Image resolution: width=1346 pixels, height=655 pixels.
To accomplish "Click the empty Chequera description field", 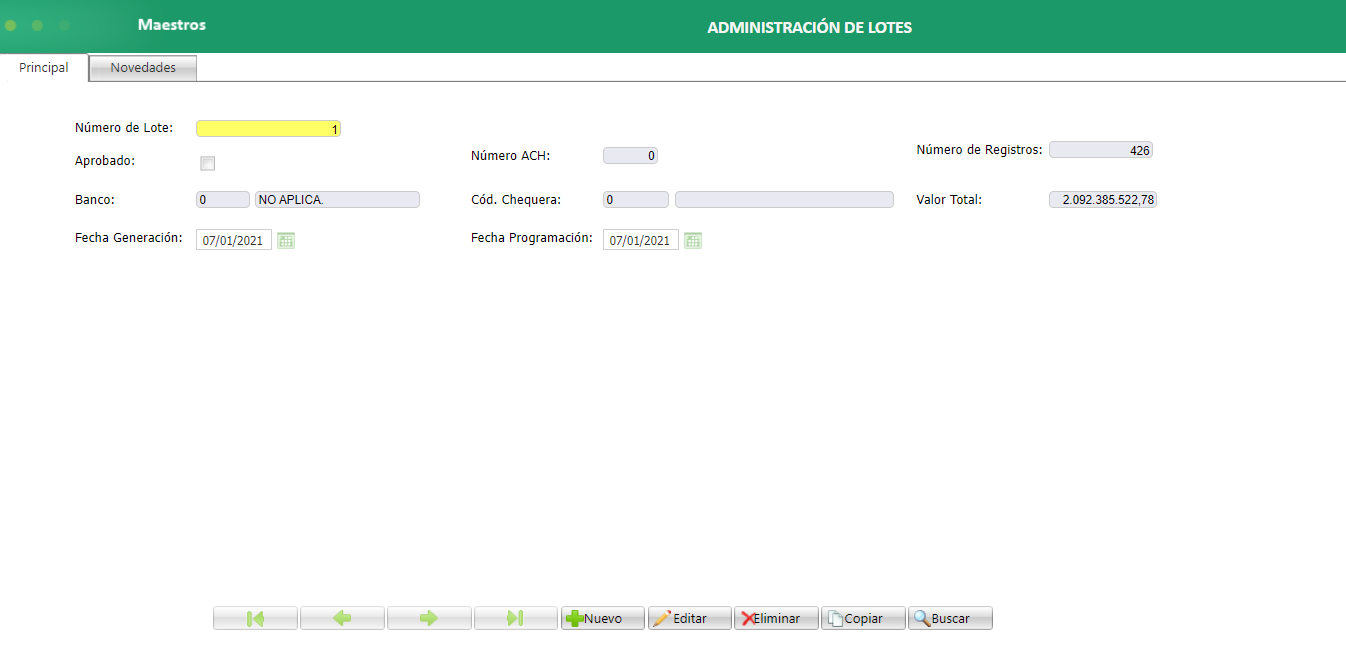I will tap(784, 199).
